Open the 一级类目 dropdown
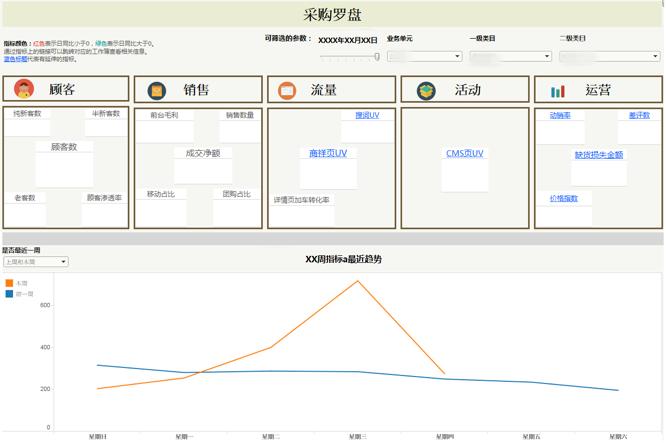This screenshot has height=444, width=666. (511, 56)
